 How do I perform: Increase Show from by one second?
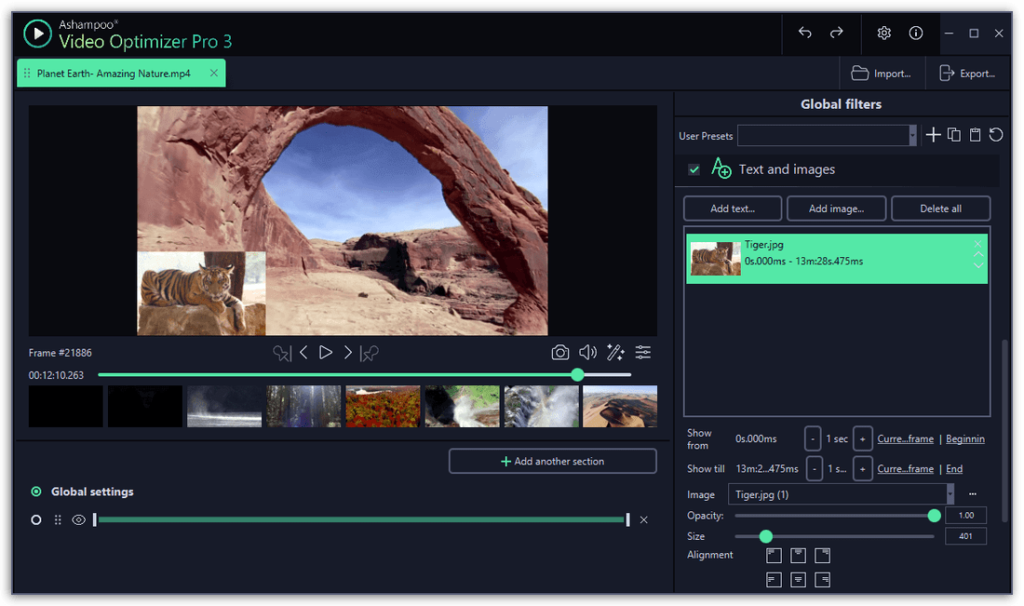tap(862, 439)
